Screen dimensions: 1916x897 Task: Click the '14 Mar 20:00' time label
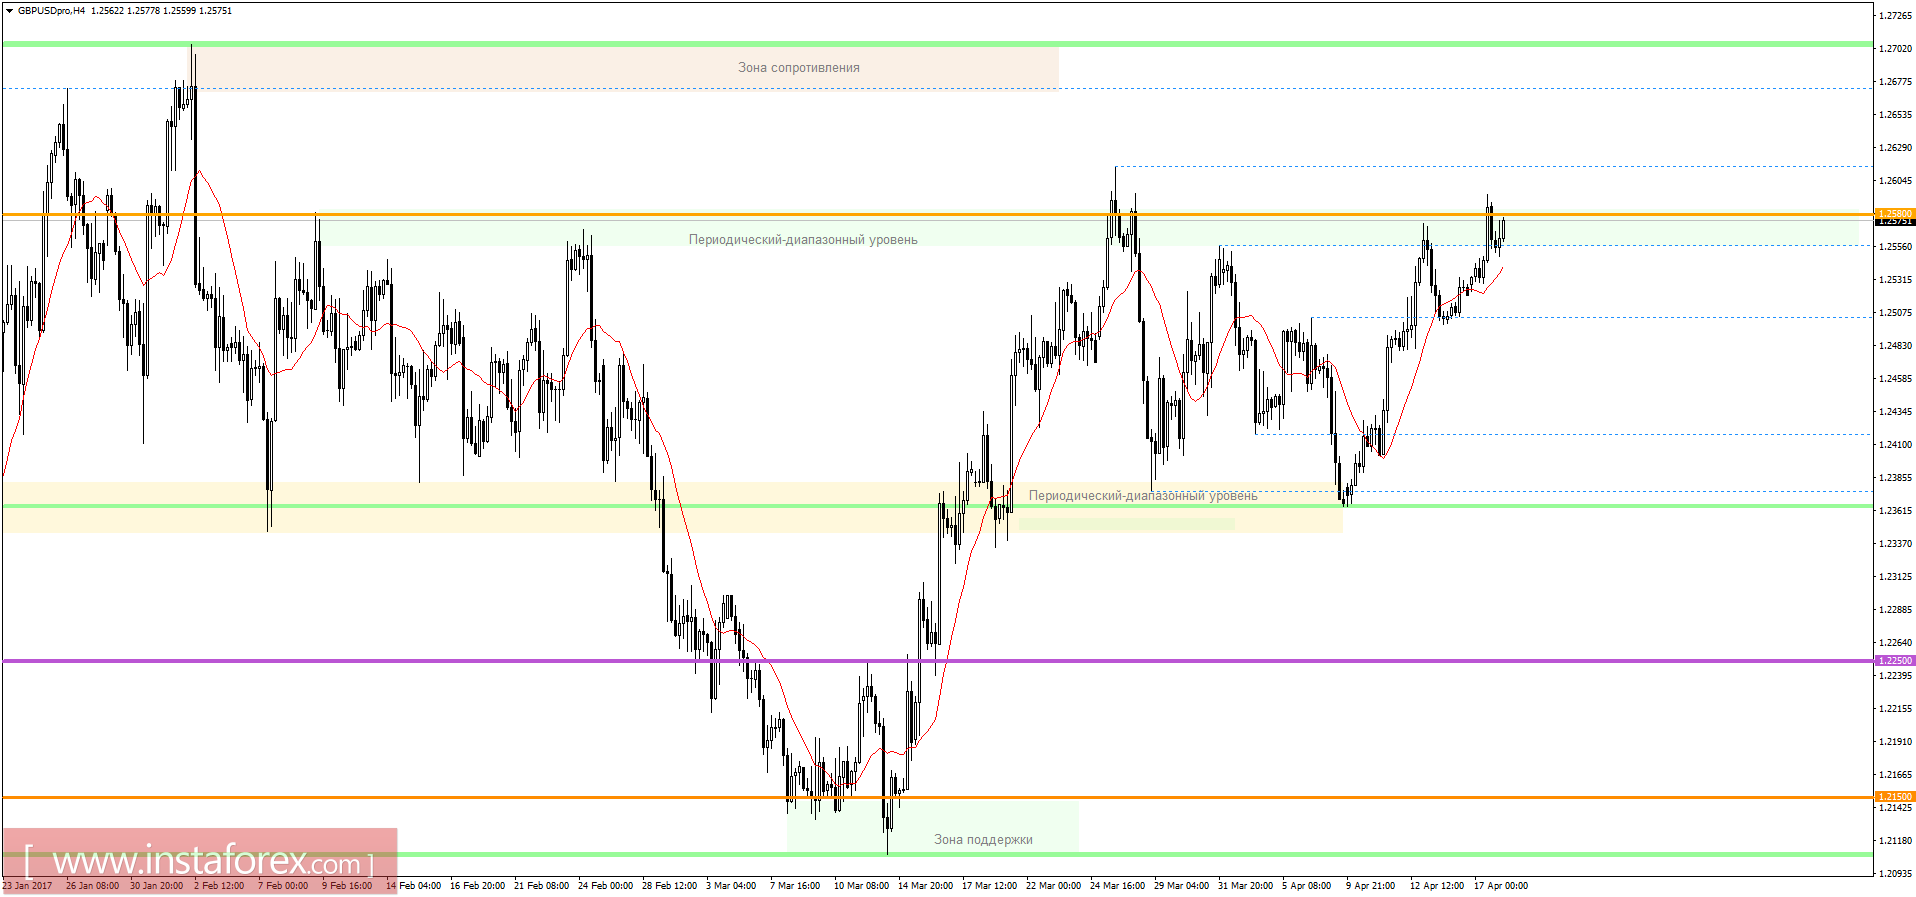click(925, 886)
